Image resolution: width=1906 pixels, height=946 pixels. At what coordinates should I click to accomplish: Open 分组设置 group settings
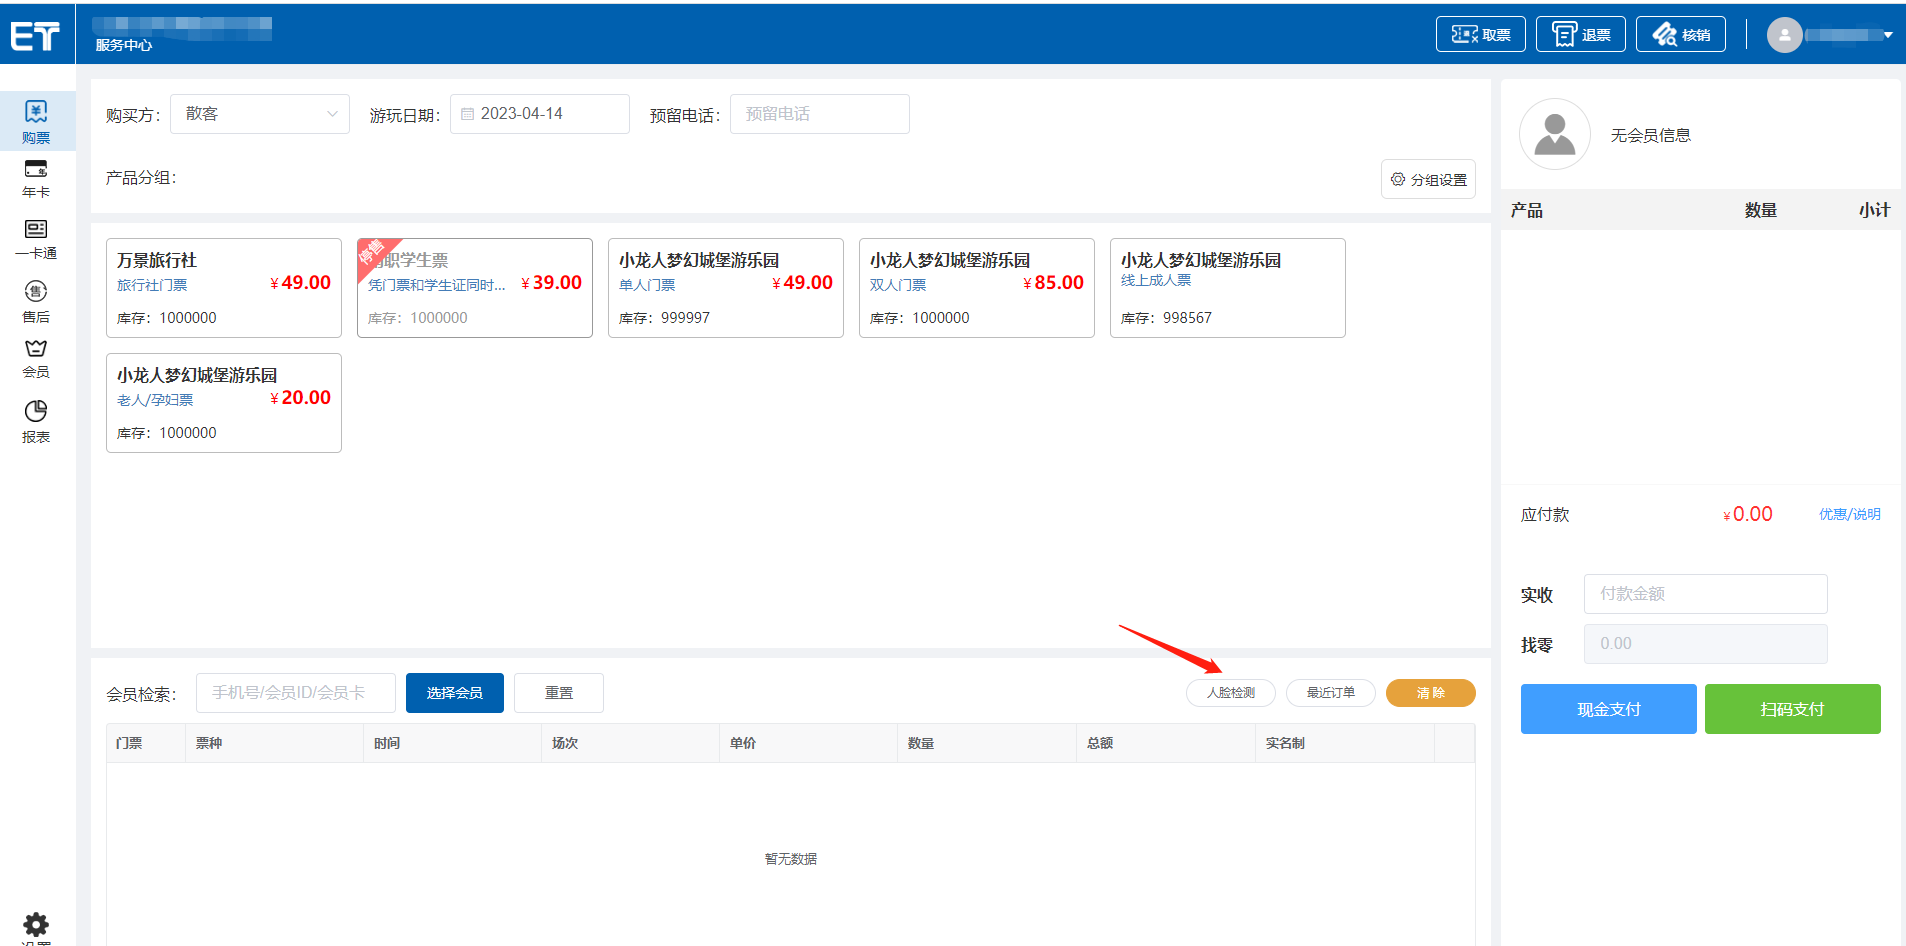[x=1428, y=180]
